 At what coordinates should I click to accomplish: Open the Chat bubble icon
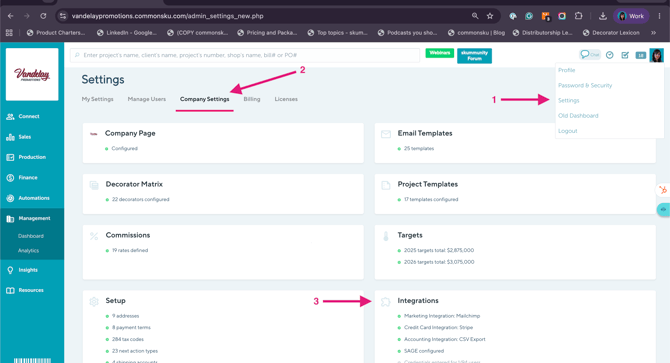[x=589, y=55]
